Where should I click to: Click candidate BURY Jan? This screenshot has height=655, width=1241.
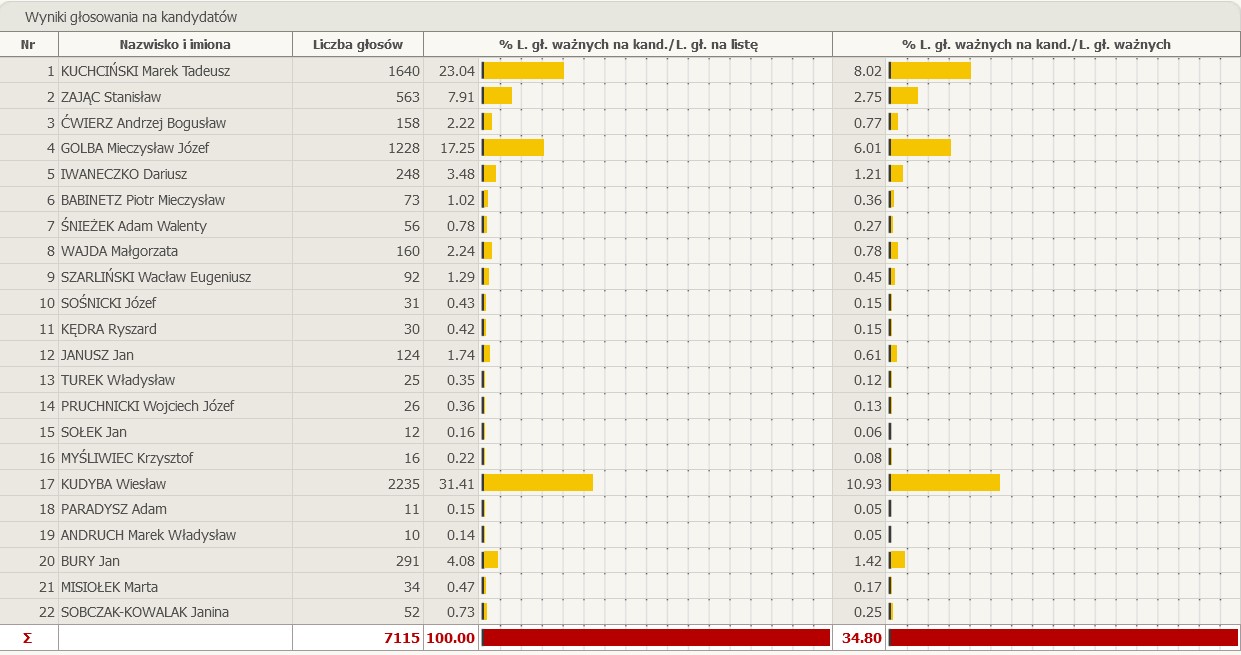90,561
